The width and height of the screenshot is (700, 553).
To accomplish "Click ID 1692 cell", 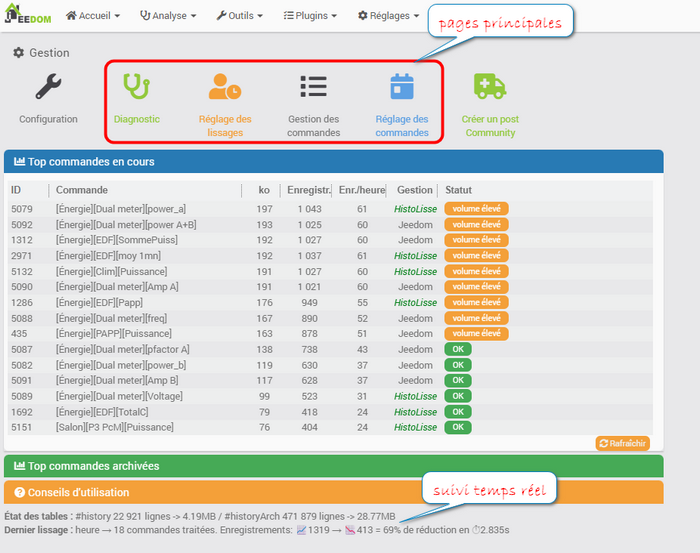I will (x=22, y=412).
